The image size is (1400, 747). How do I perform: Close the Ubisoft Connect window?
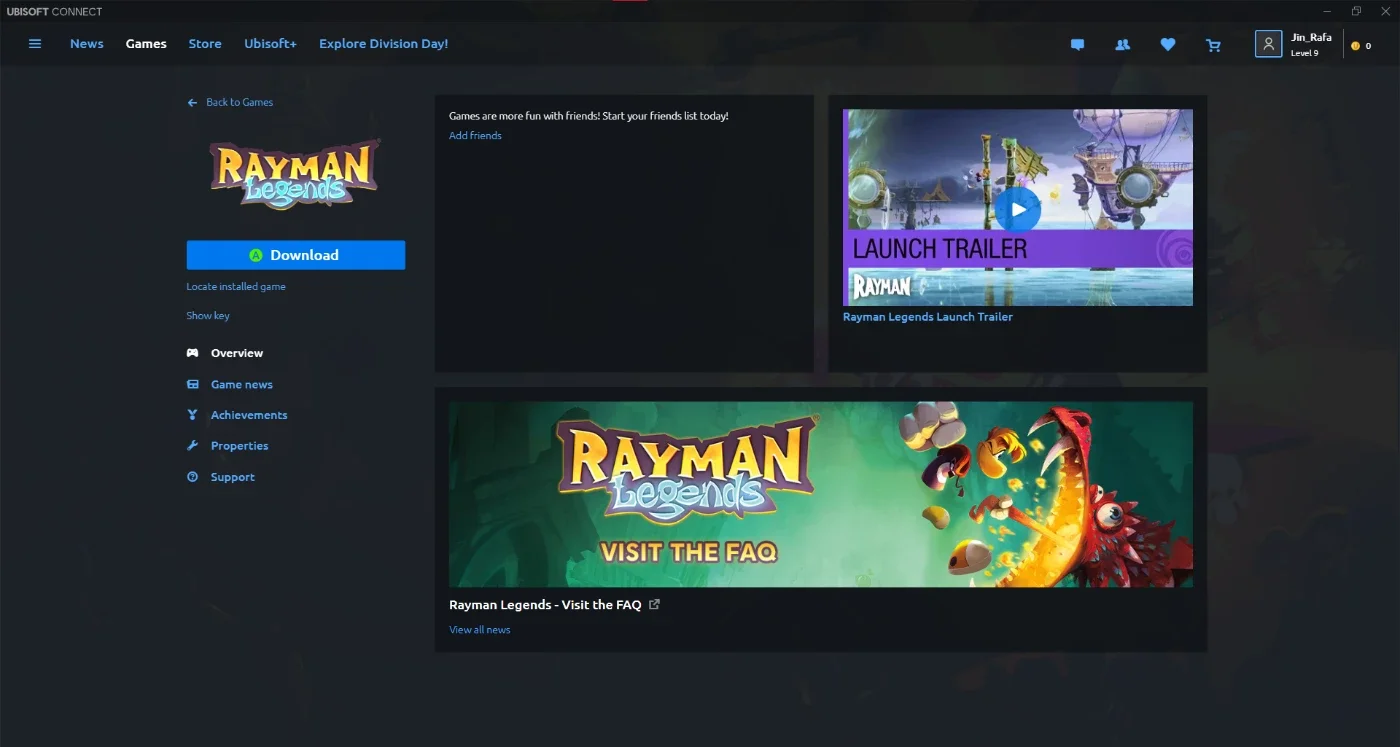pos(1384,11)
